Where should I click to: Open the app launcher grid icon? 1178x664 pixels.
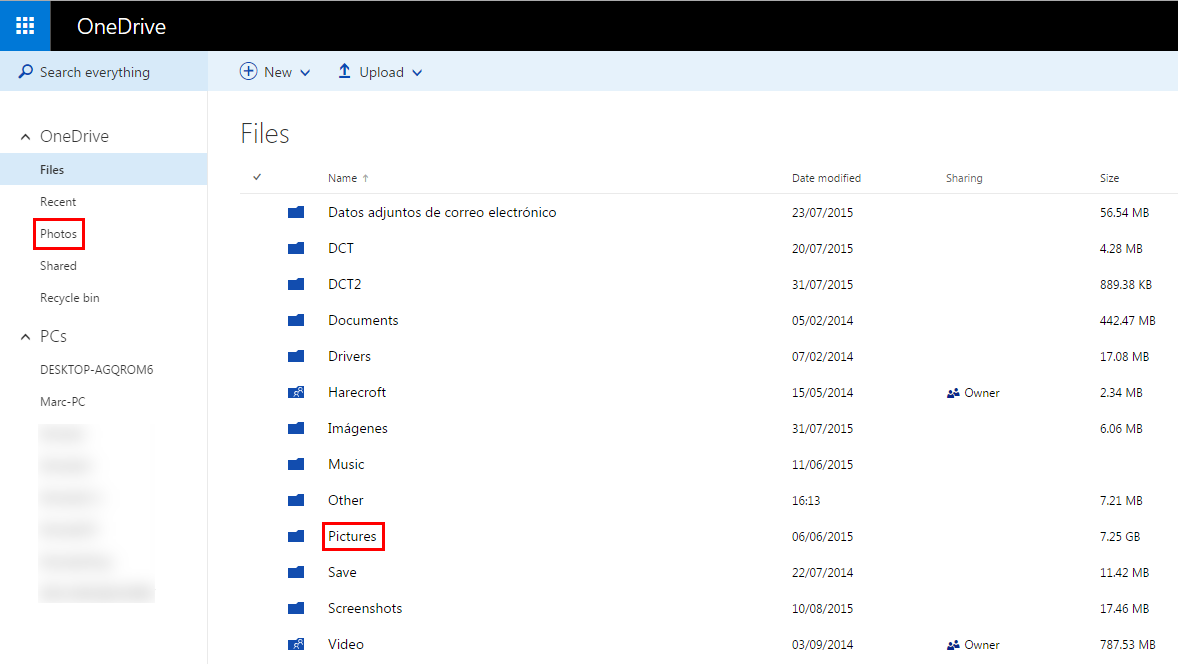[25, 26]
